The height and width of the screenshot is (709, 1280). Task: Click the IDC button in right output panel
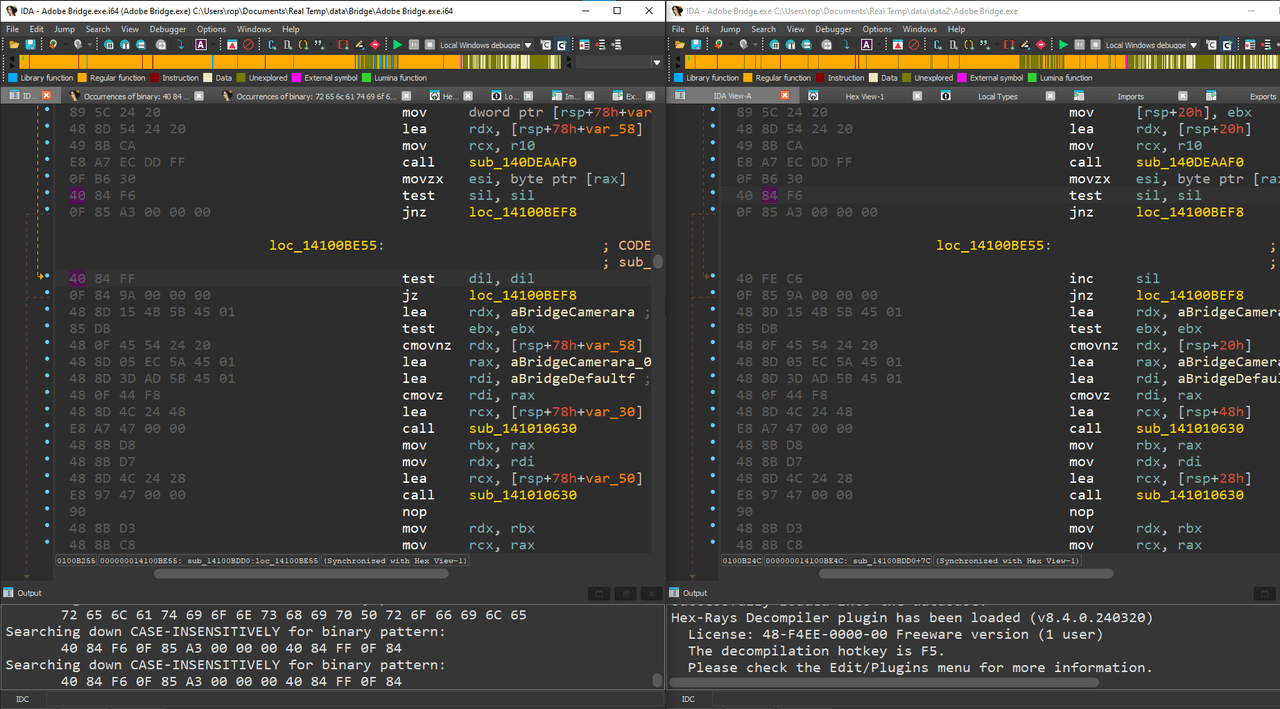point(688,699)
